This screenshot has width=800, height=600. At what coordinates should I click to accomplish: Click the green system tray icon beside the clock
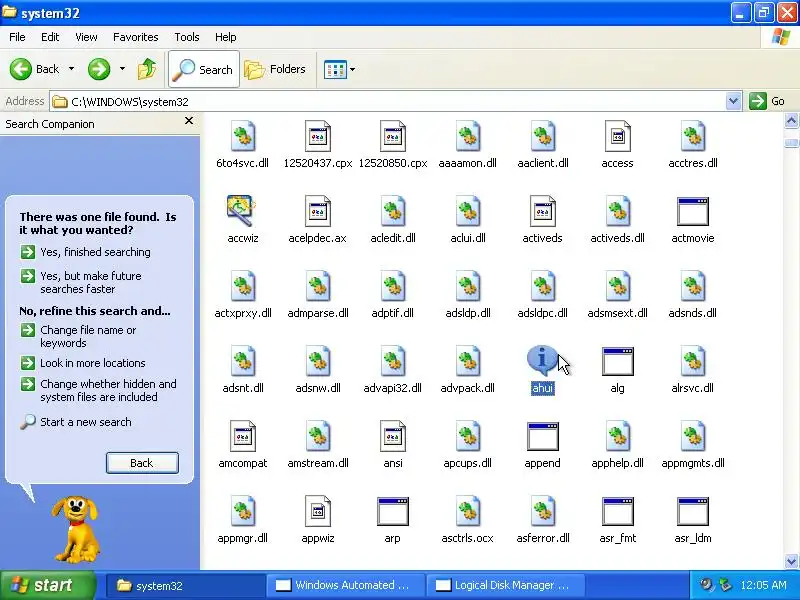pos(725,585)
